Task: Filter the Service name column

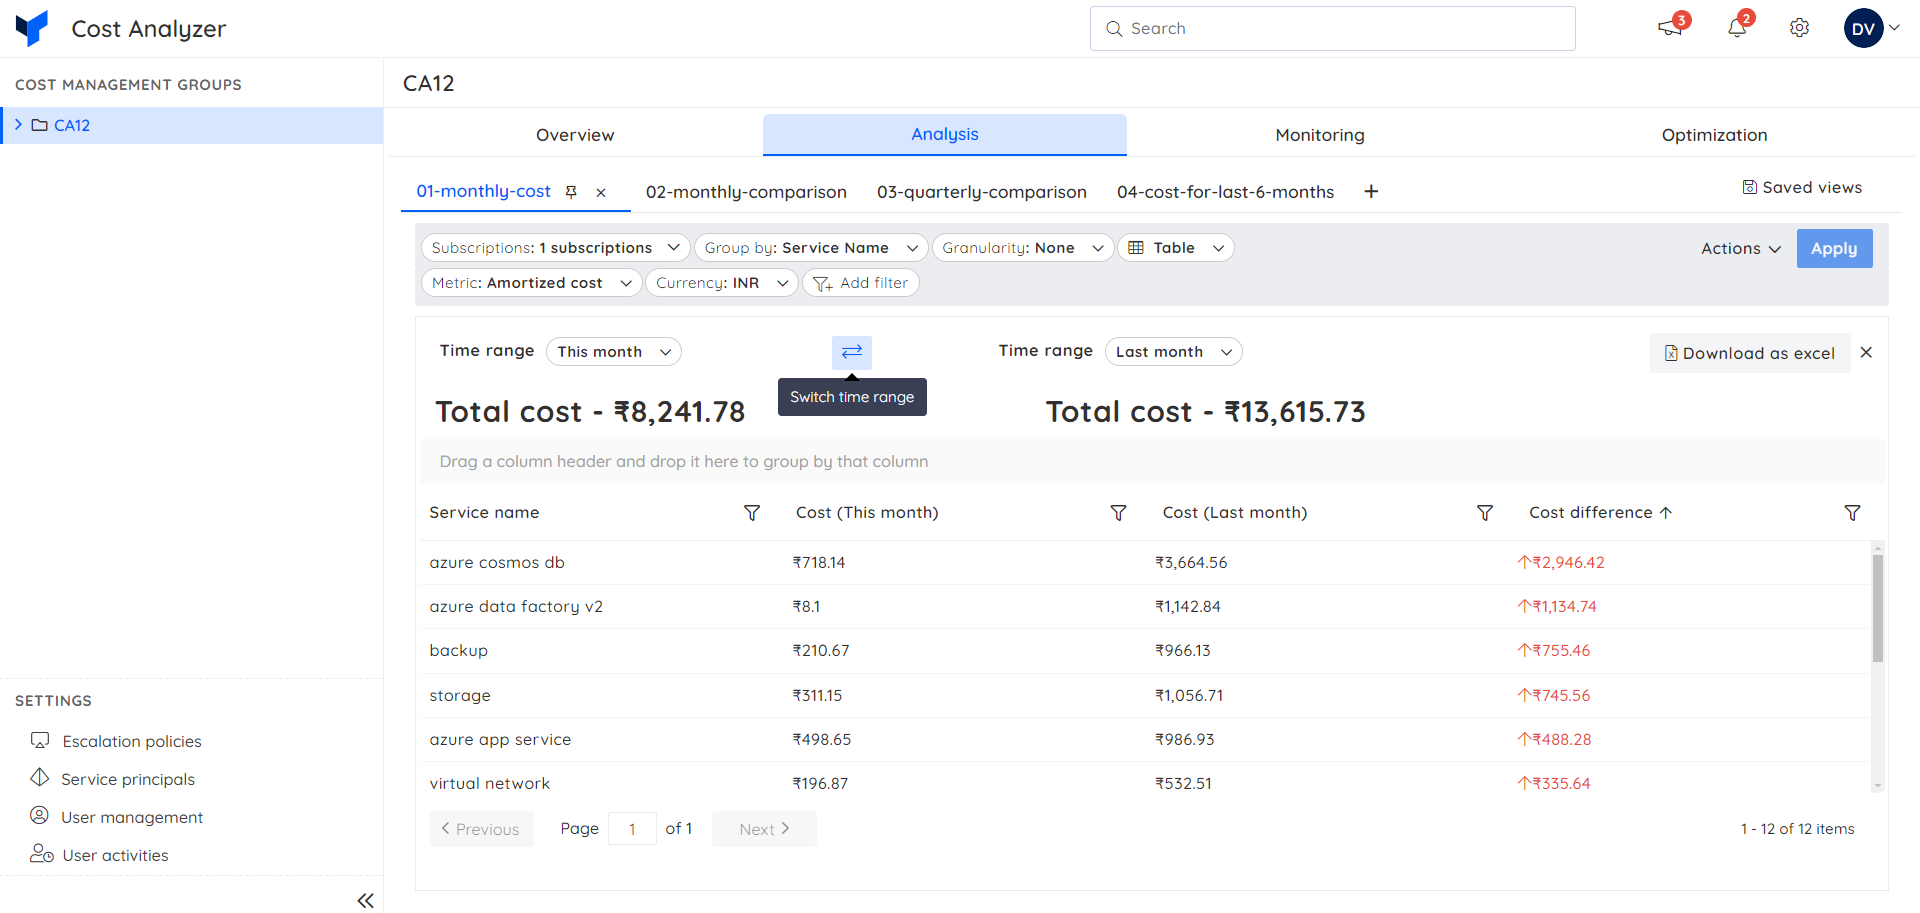Action: pyautogui.click(x=752, y=513)
